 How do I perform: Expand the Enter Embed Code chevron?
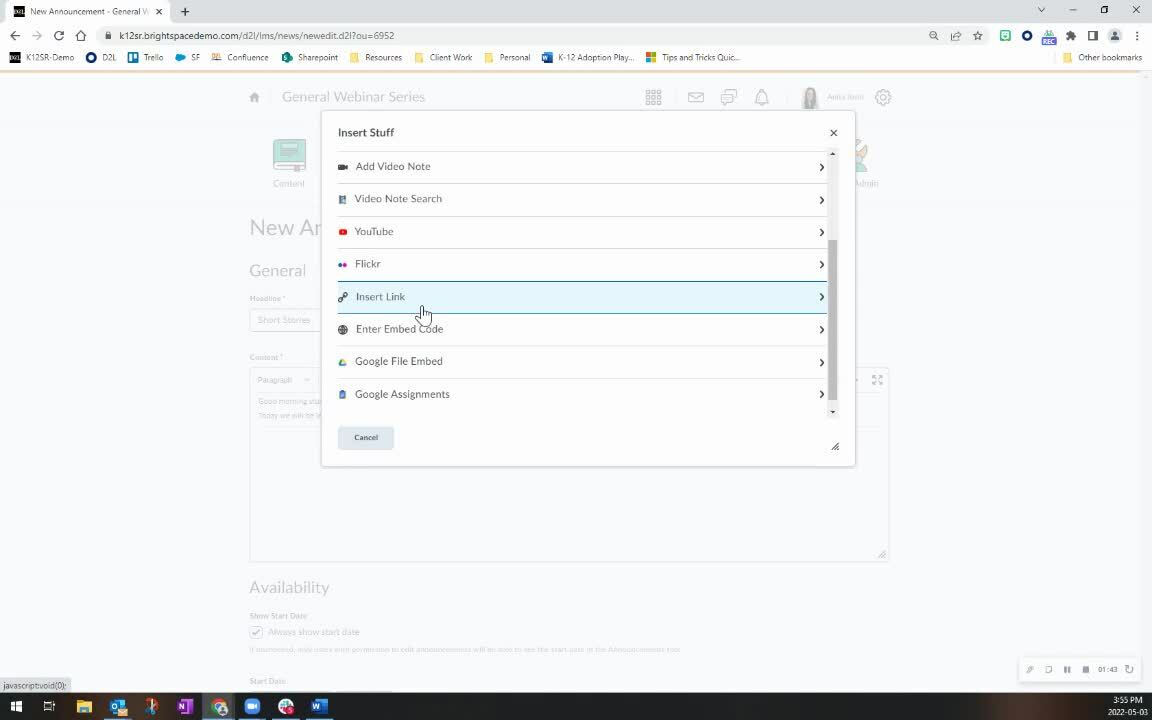tap(821, 330)
